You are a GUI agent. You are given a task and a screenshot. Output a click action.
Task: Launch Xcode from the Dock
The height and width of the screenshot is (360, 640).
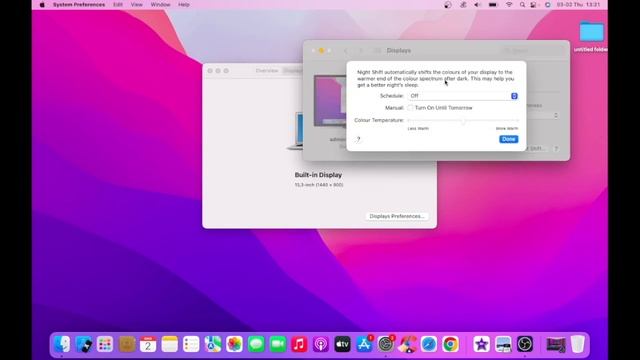[x=84, y=344]
